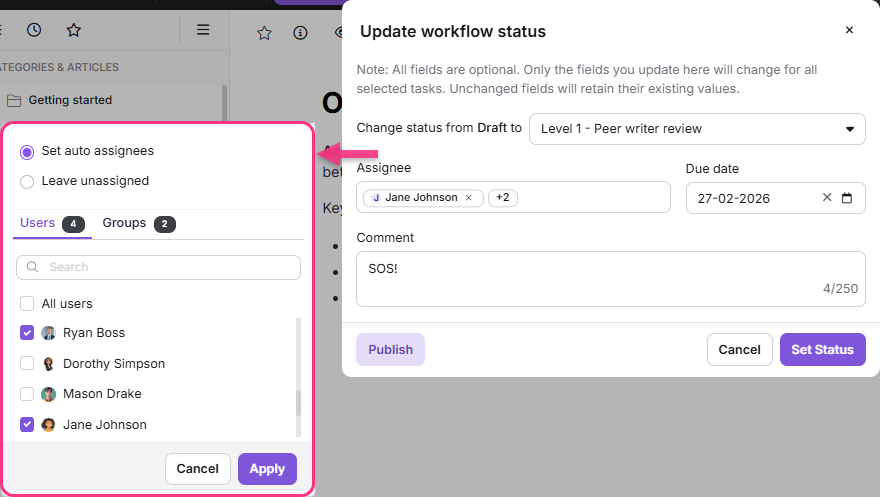This screenshot has width=880, height=497.
Task: Click Jane Johnson avatar in user list
Action: pyautogui.click(x=49, y=425)
